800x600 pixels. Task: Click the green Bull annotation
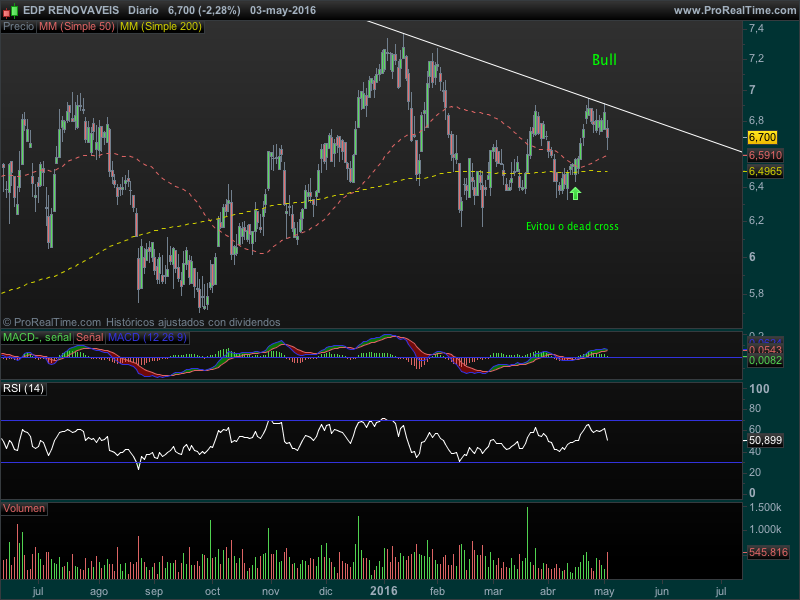pyautogui.click(x=604, y=60)
